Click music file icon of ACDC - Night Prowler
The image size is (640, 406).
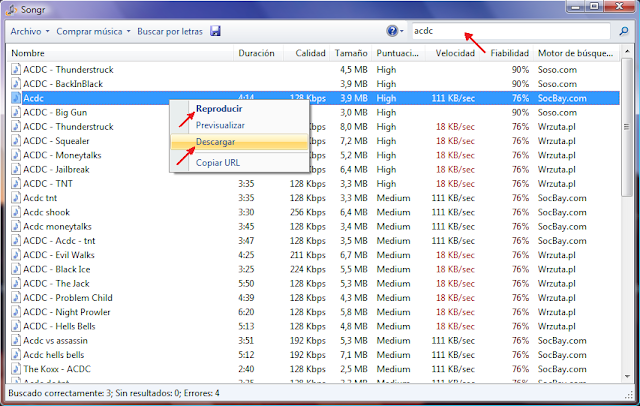pos(16,312)
